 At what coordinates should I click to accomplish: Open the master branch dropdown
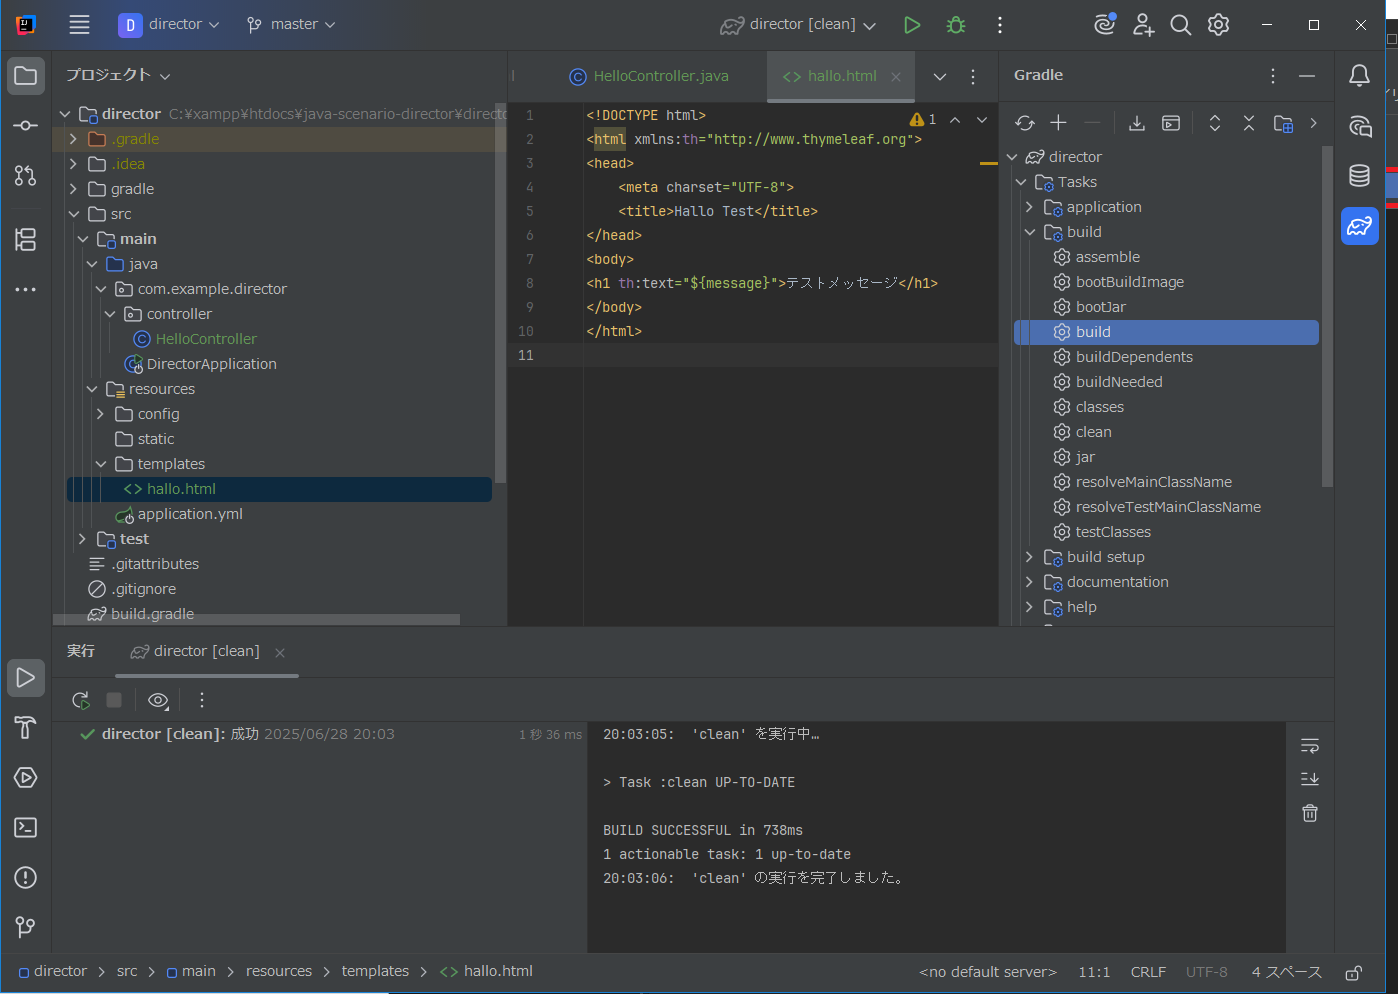pos(291,25)
